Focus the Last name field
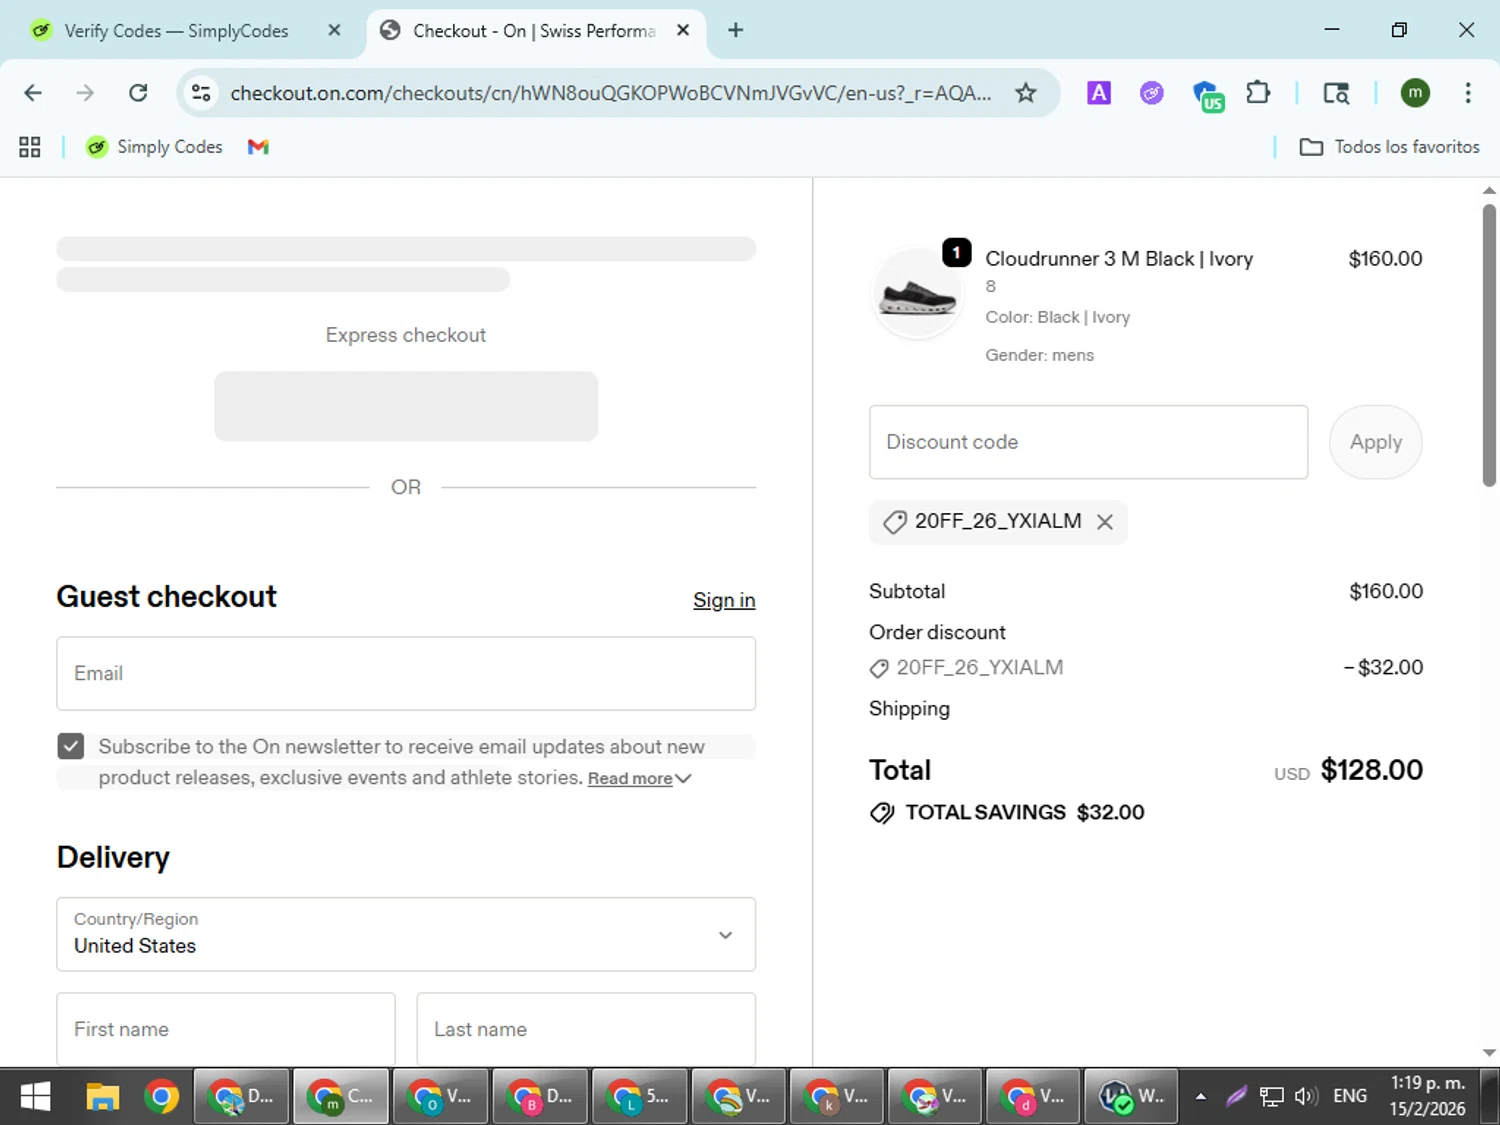The width and height of the screenshot is (1500, 1125). [586, 1029]
